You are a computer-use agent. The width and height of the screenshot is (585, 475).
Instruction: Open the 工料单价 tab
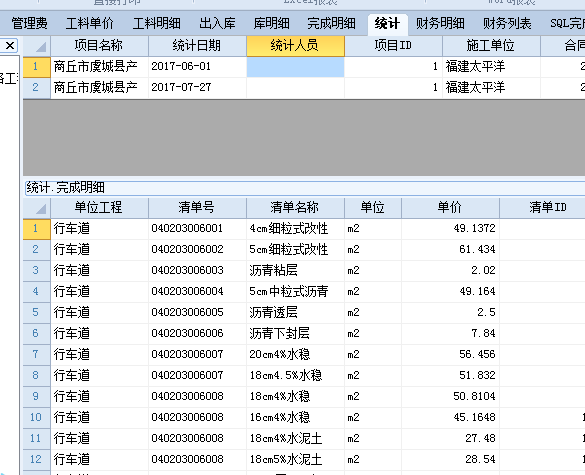[90, 24]
